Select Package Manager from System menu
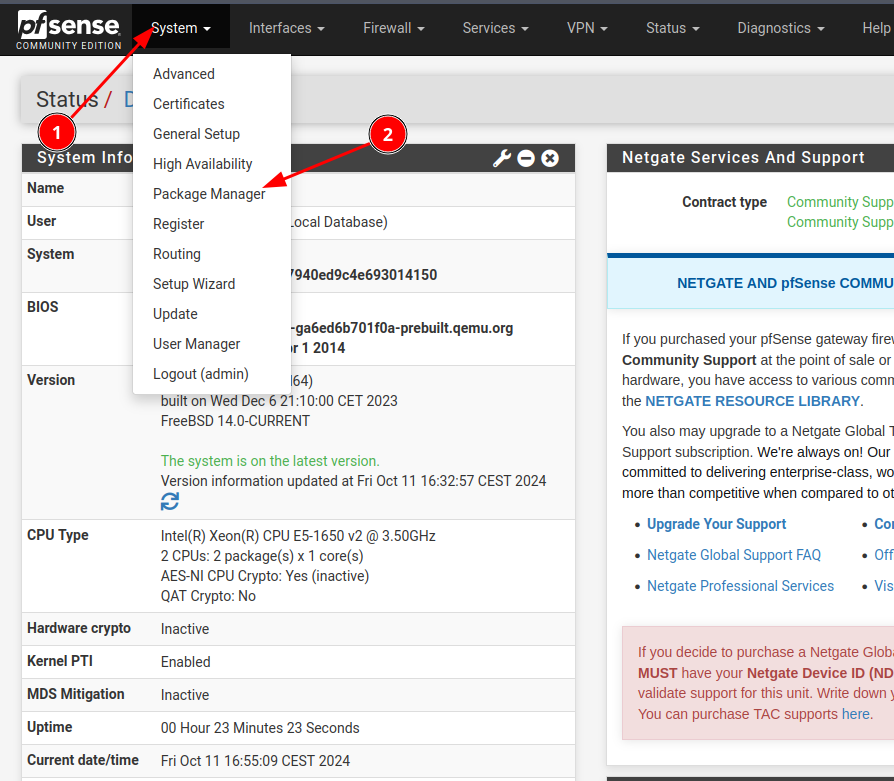The image size is (894, 781). (x=209, y=194)
